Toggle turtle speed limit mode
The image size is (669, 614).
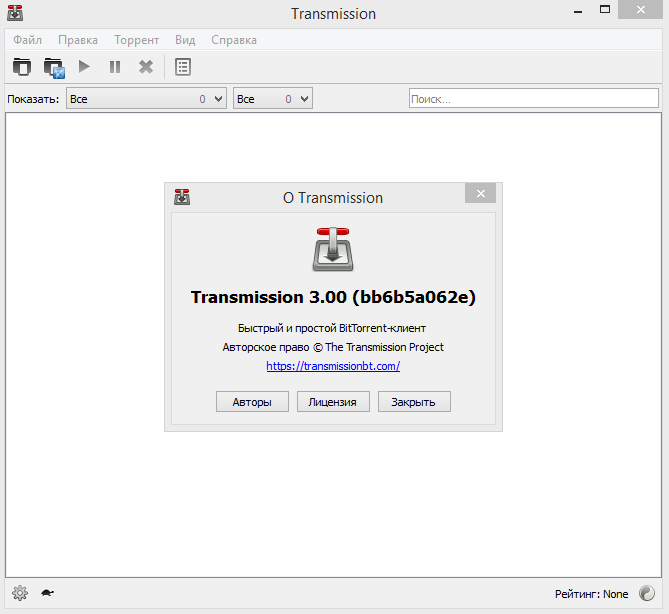point(47,593)
